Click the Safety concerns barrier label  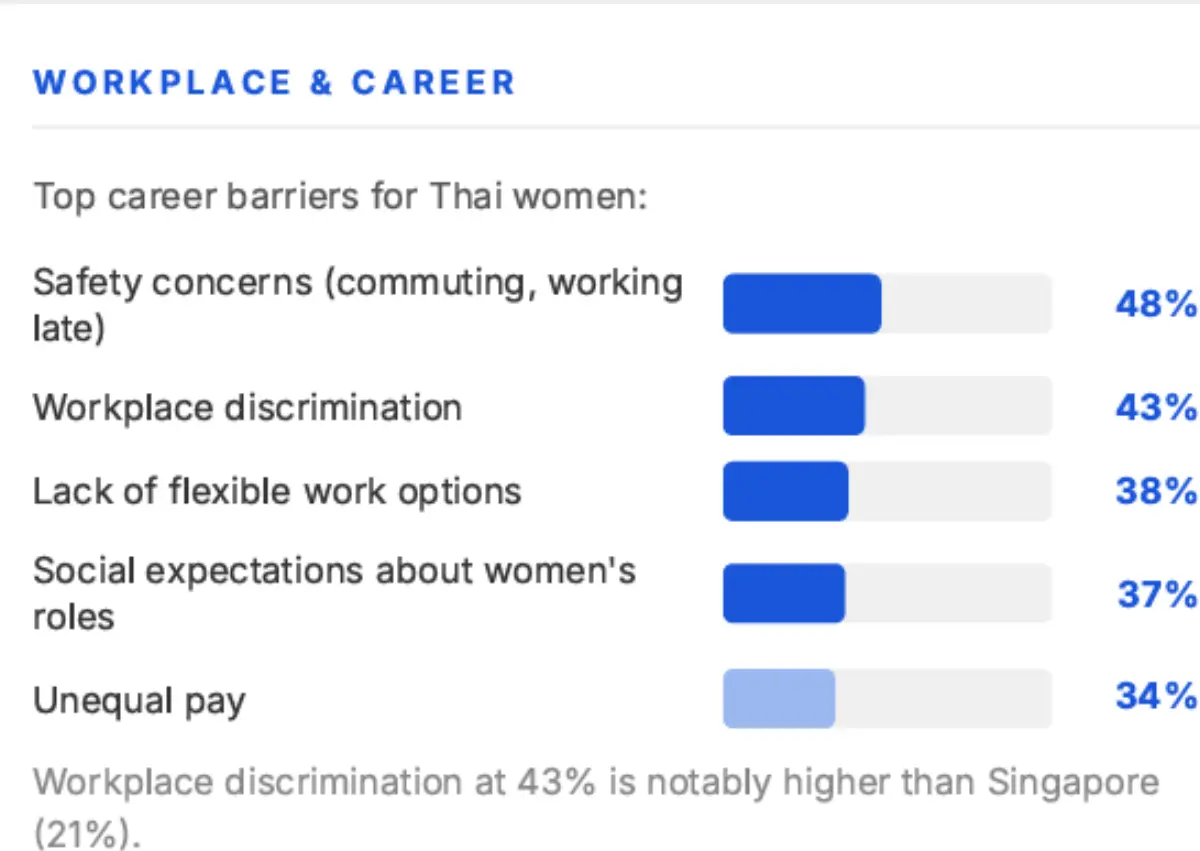click(357, 304)
